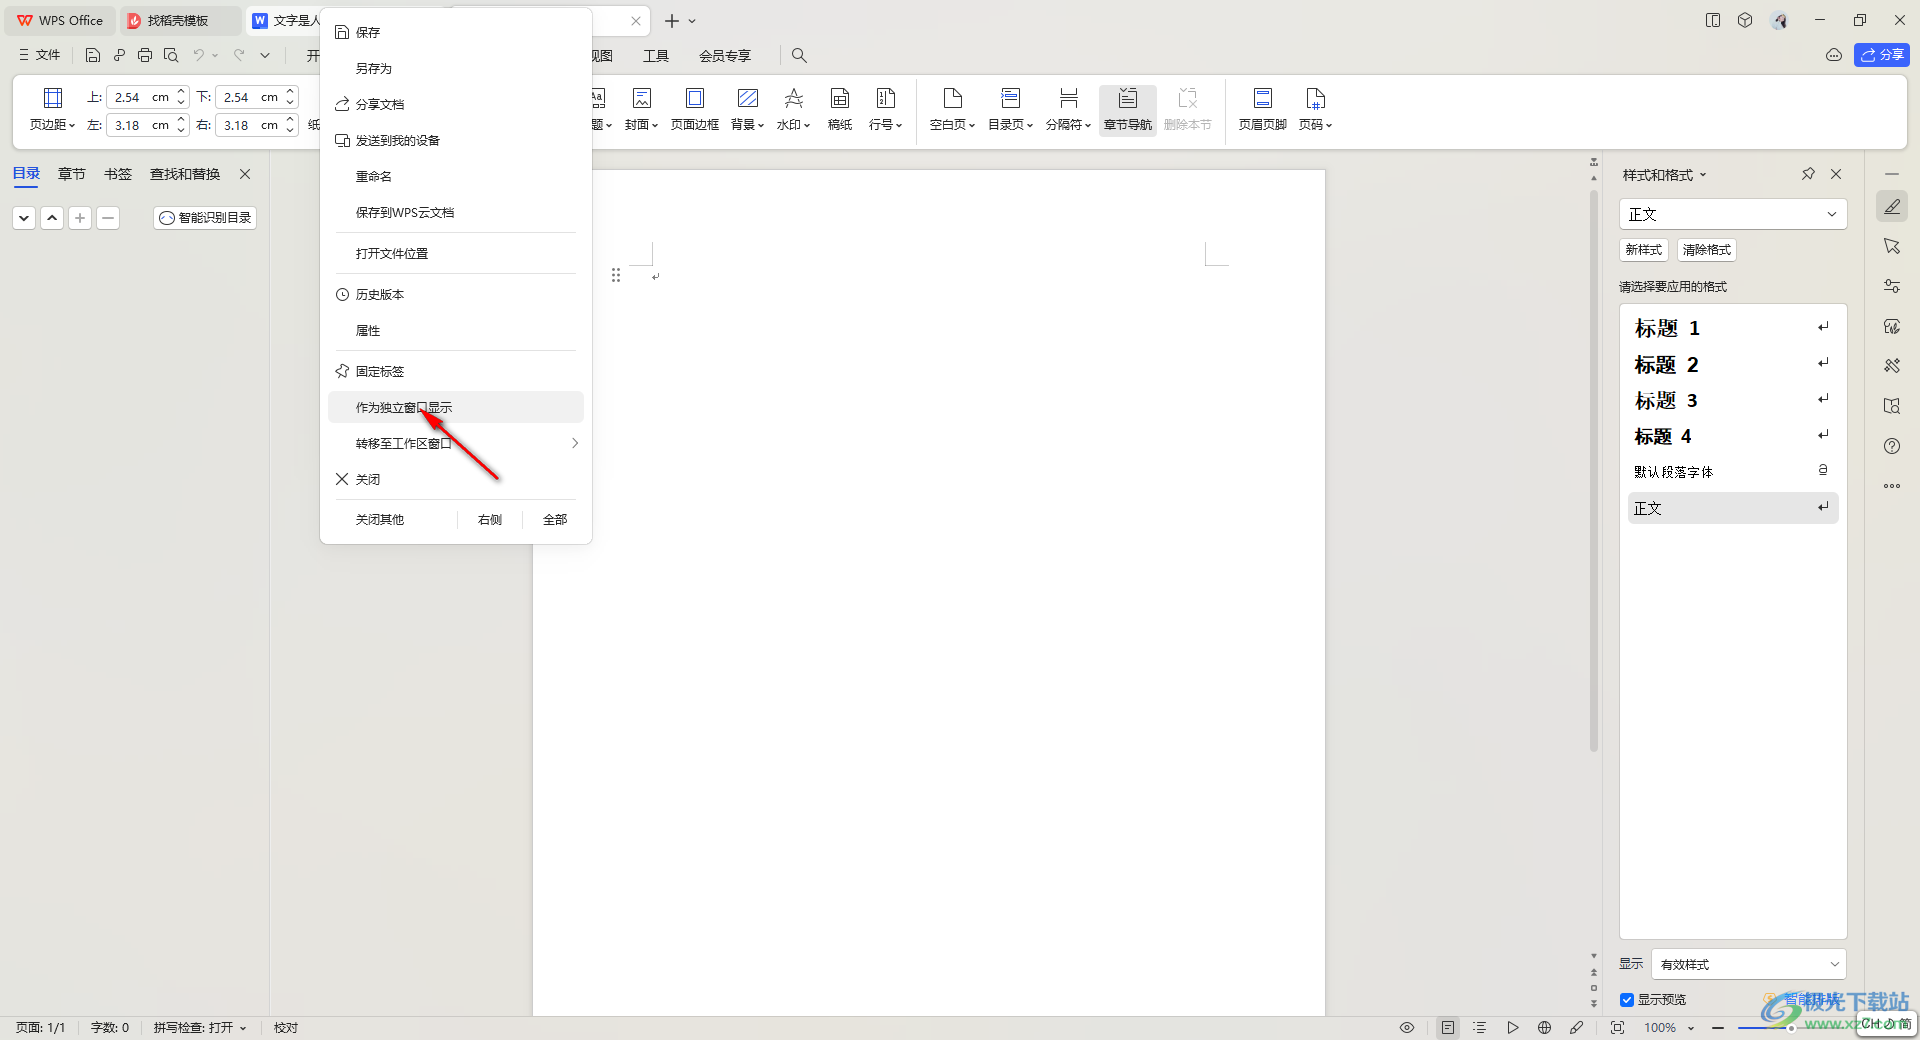Open the Show 有效样式 dropdown
Viewport: 1920px width, 1040px height.
tap(1749, 964)
